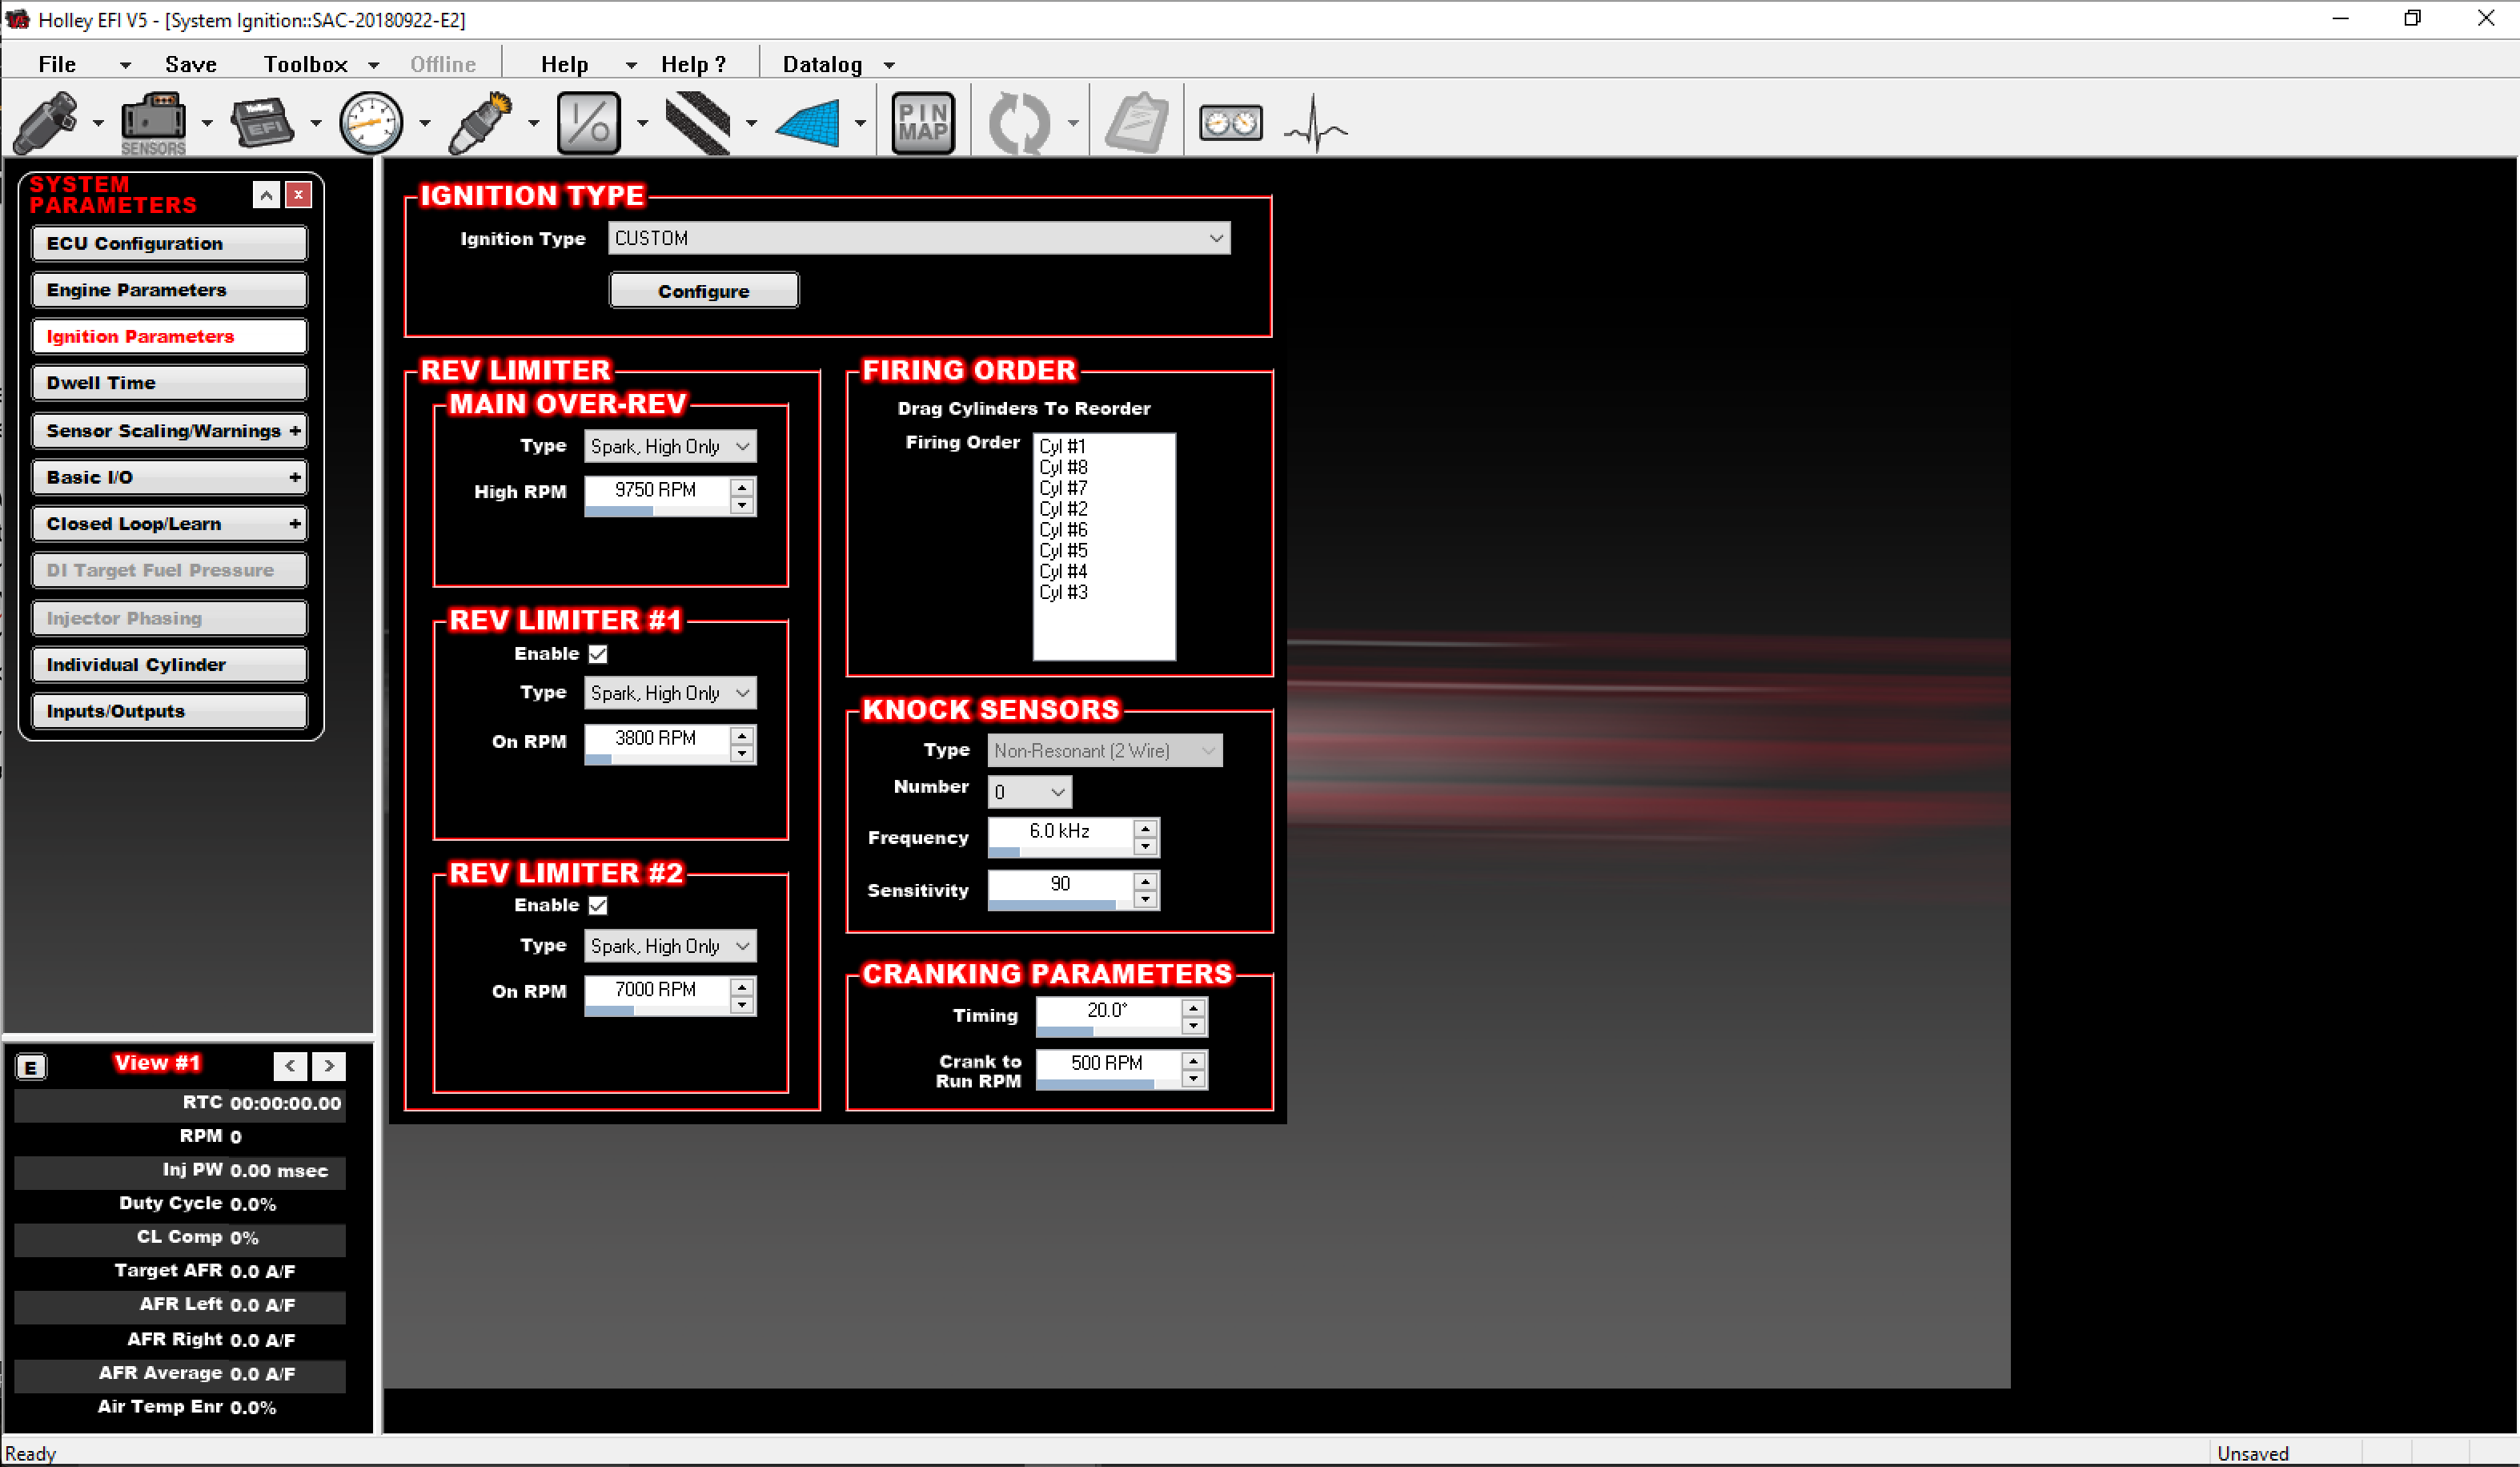Select Ignition Parameters in sidebar
The width and height of the screenshot is (2520, 1467).
169,336
